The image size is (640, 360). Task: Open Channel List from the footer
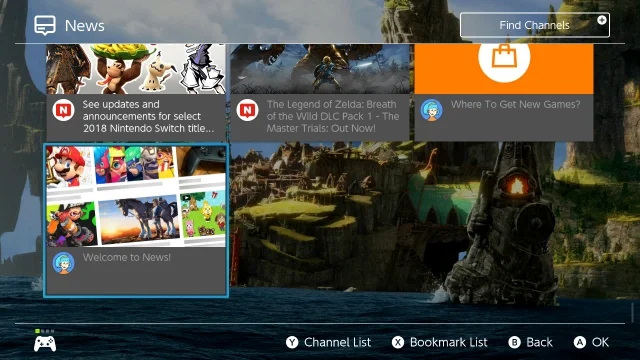click(337, 342)
